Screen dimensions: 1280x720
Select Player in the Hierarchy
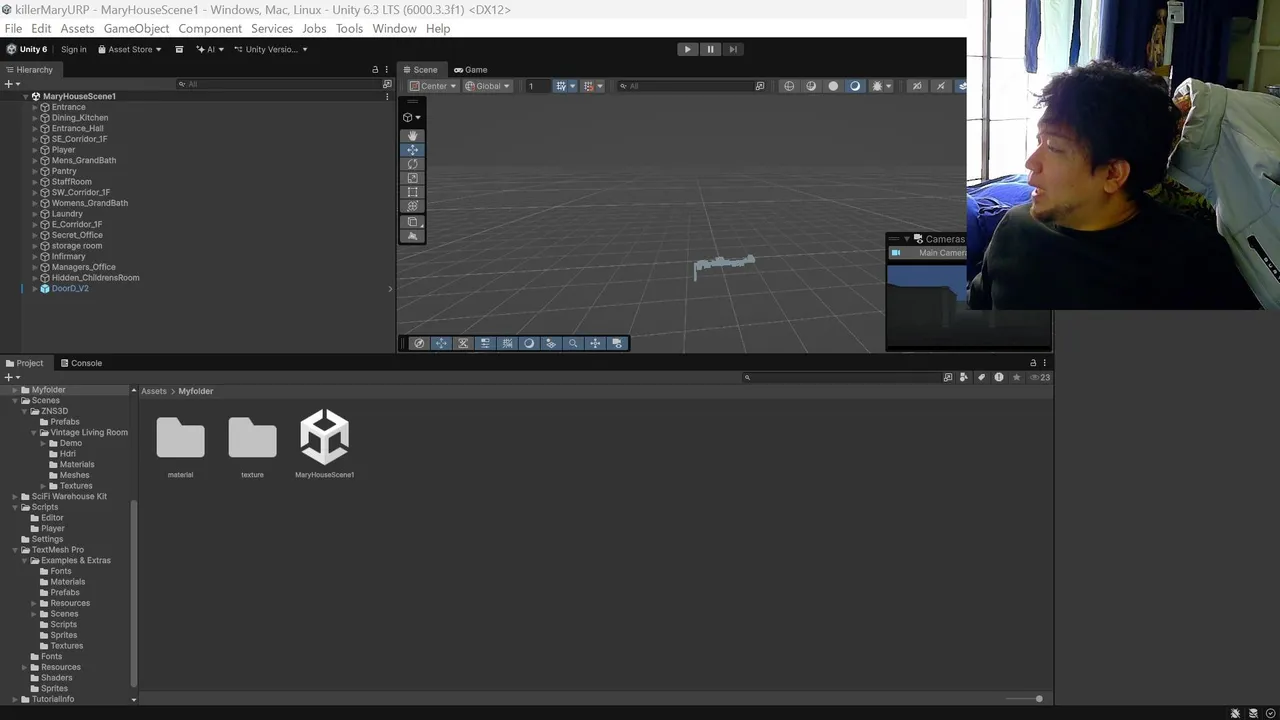(x=63, y=150)
